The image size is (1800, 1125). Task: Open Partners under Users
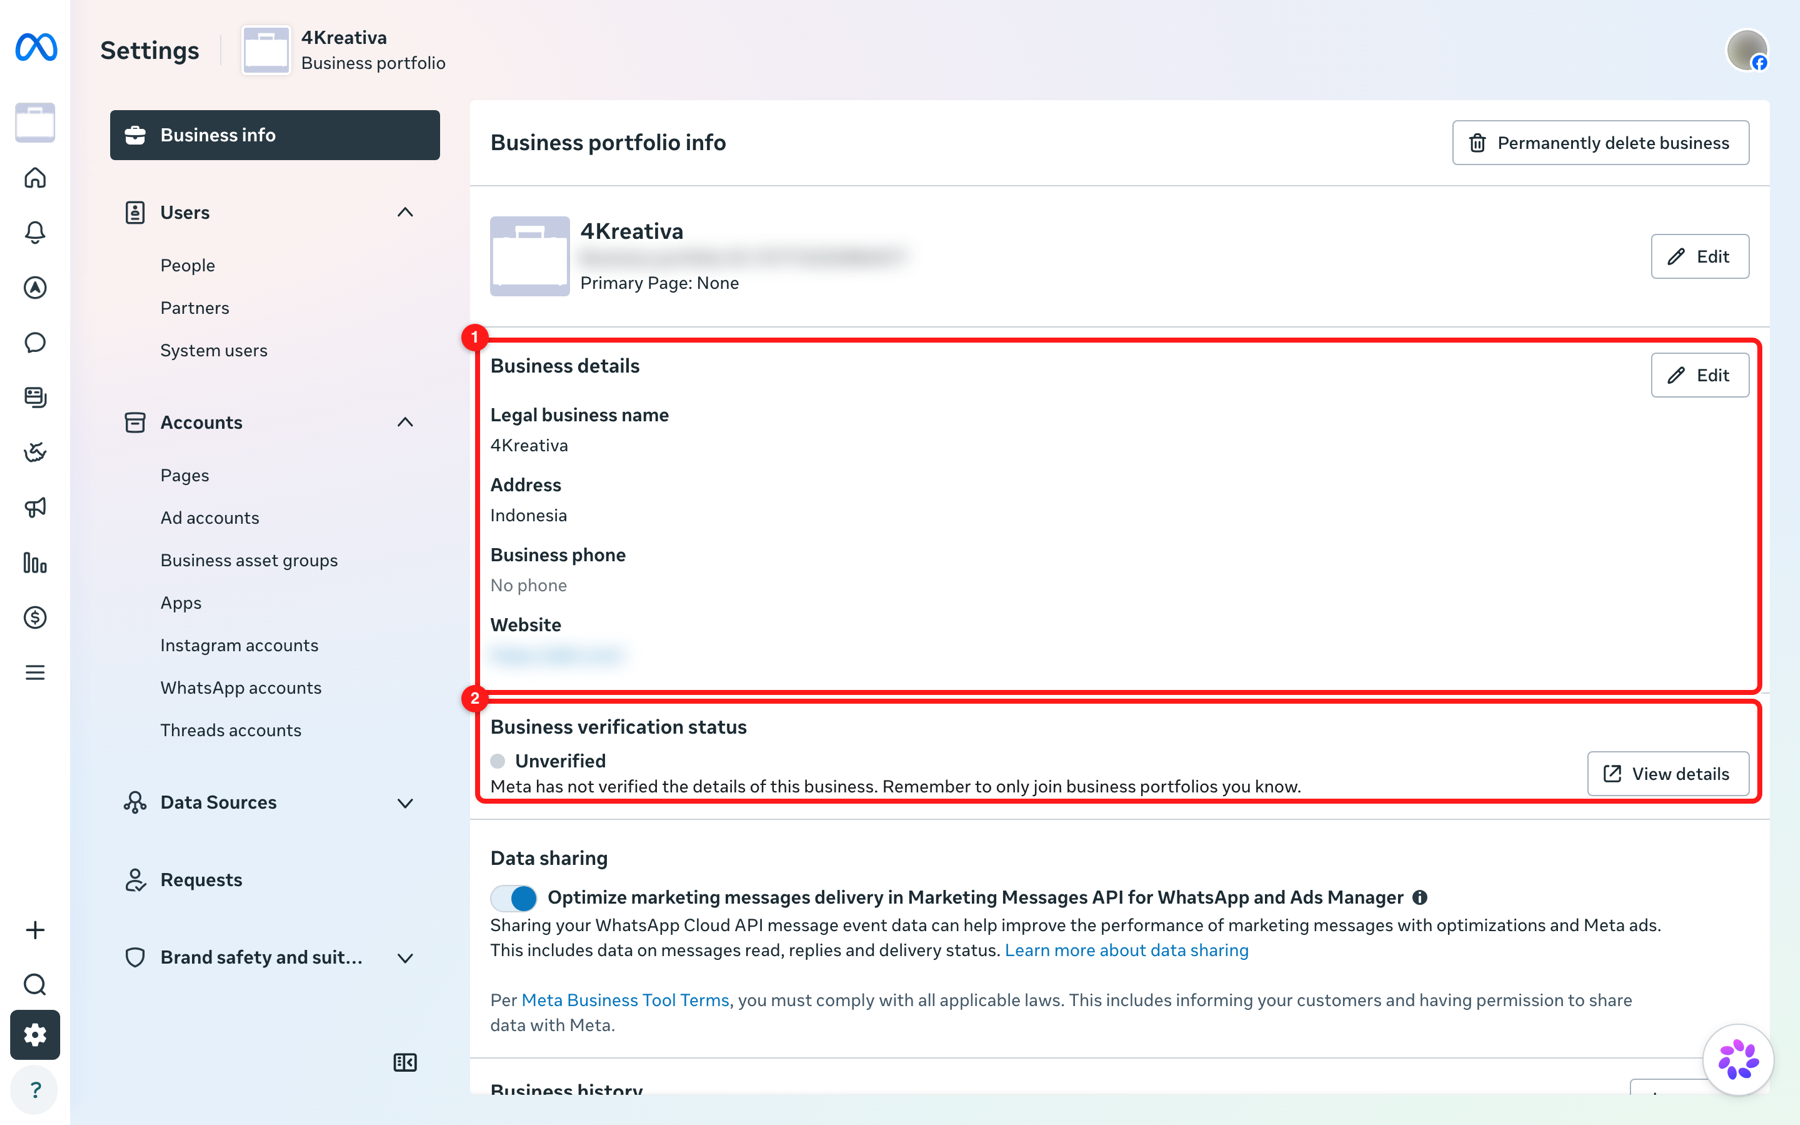coord(195,308)
